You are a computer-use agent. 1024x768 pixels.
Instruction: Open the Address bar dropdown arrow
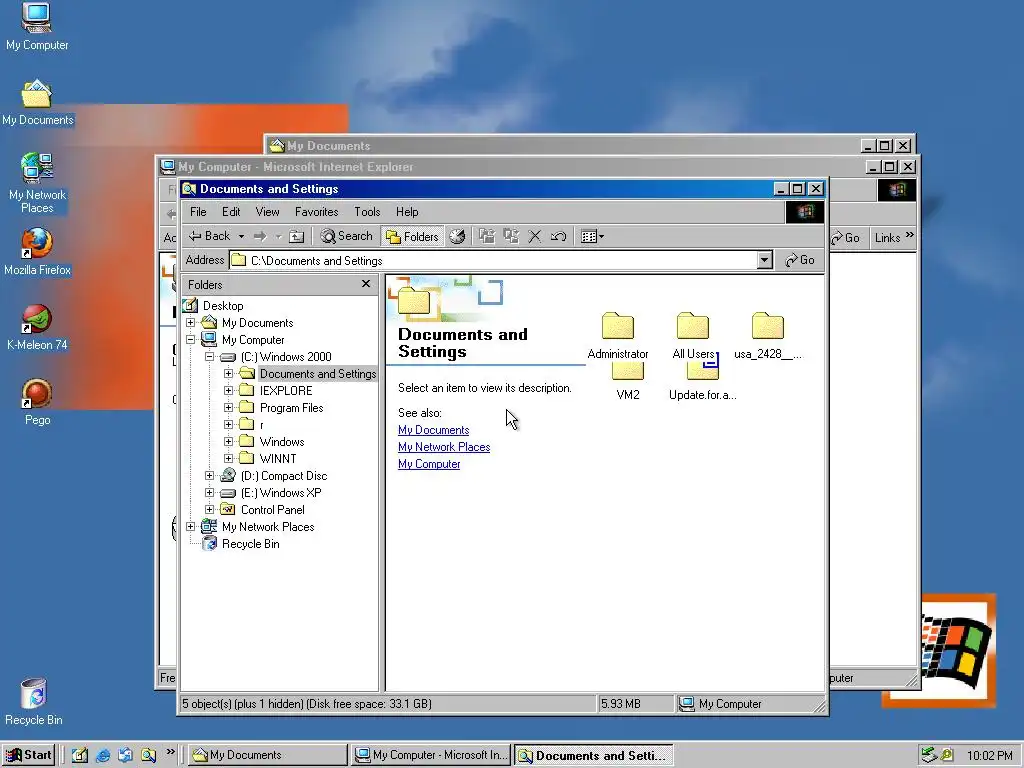point(765,261)
